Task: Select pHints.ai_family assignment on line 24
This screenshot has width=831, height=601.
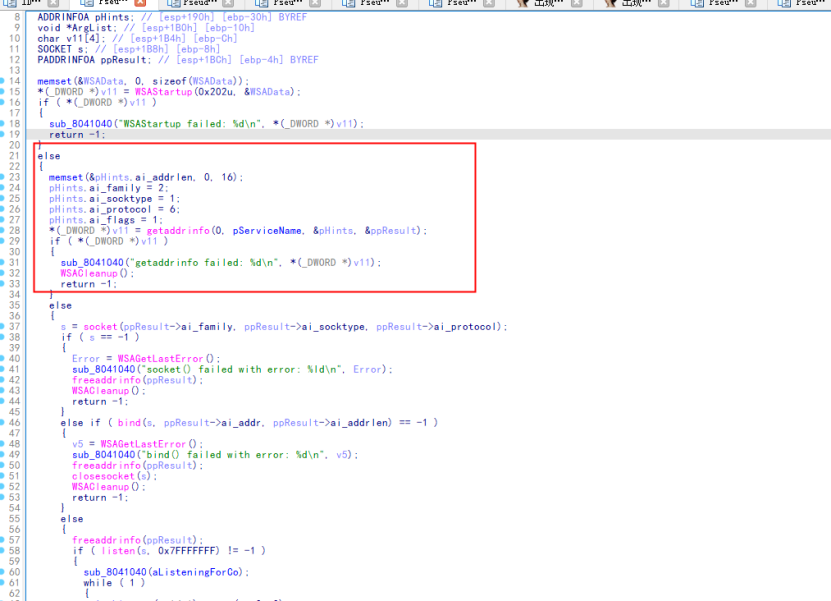Action: coord(109,188)
